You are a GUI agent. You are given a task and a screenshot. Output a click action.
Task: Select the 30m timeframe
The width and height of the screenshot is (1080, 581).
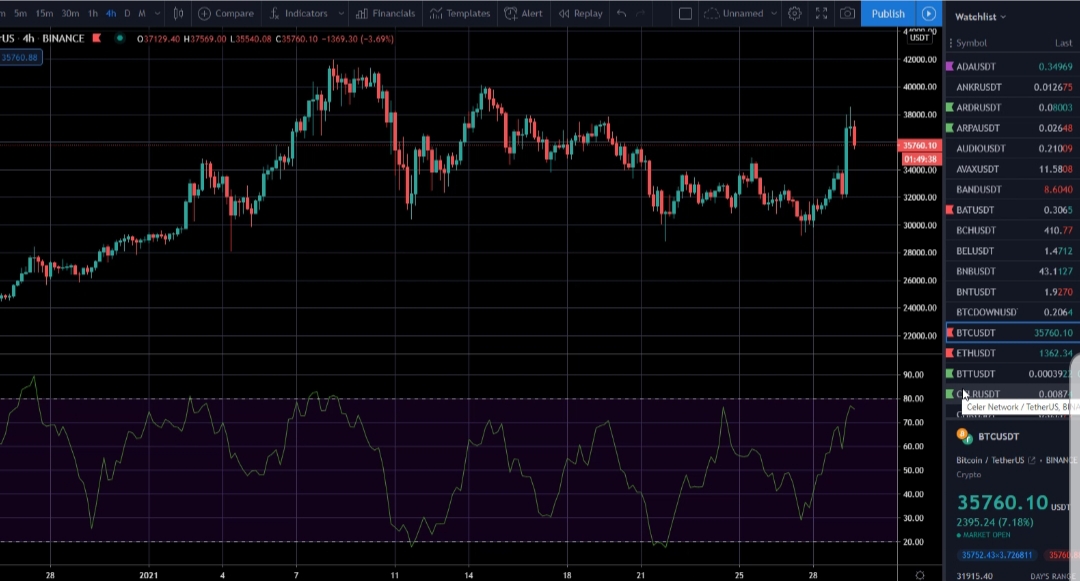[x=70, y=13]
